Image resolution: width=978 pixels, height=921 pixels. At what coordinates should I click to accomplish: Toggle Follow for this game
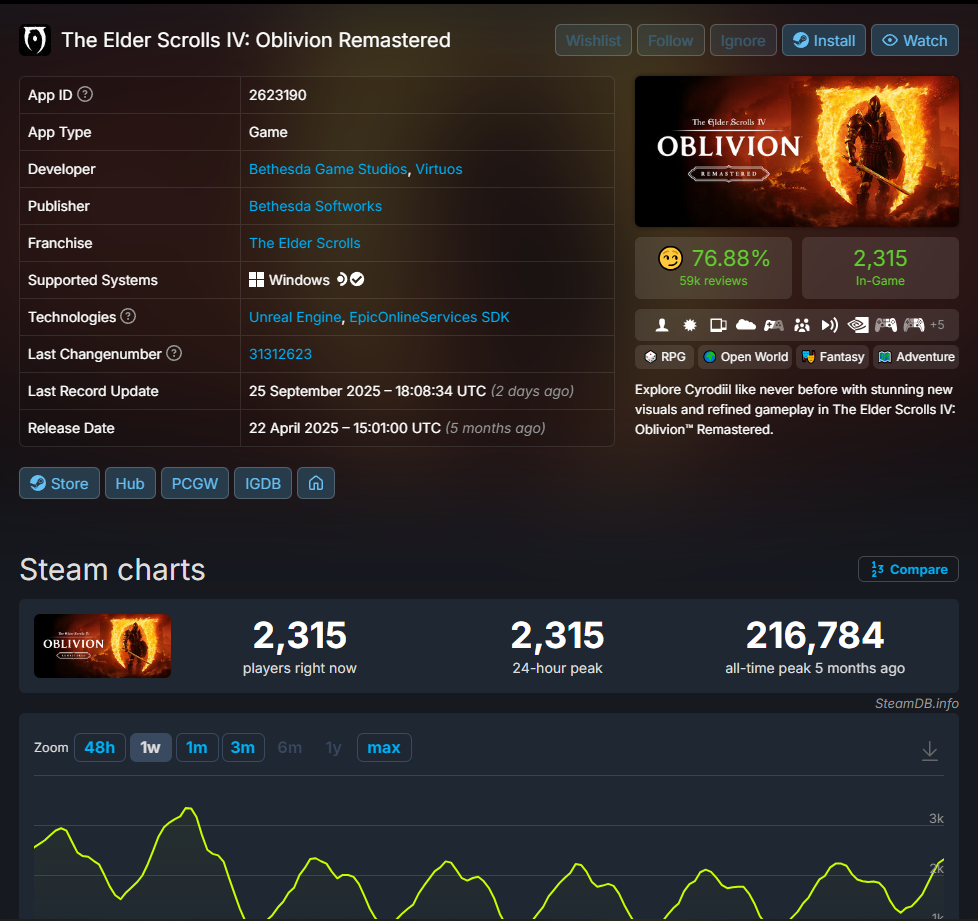click(671, 41)
